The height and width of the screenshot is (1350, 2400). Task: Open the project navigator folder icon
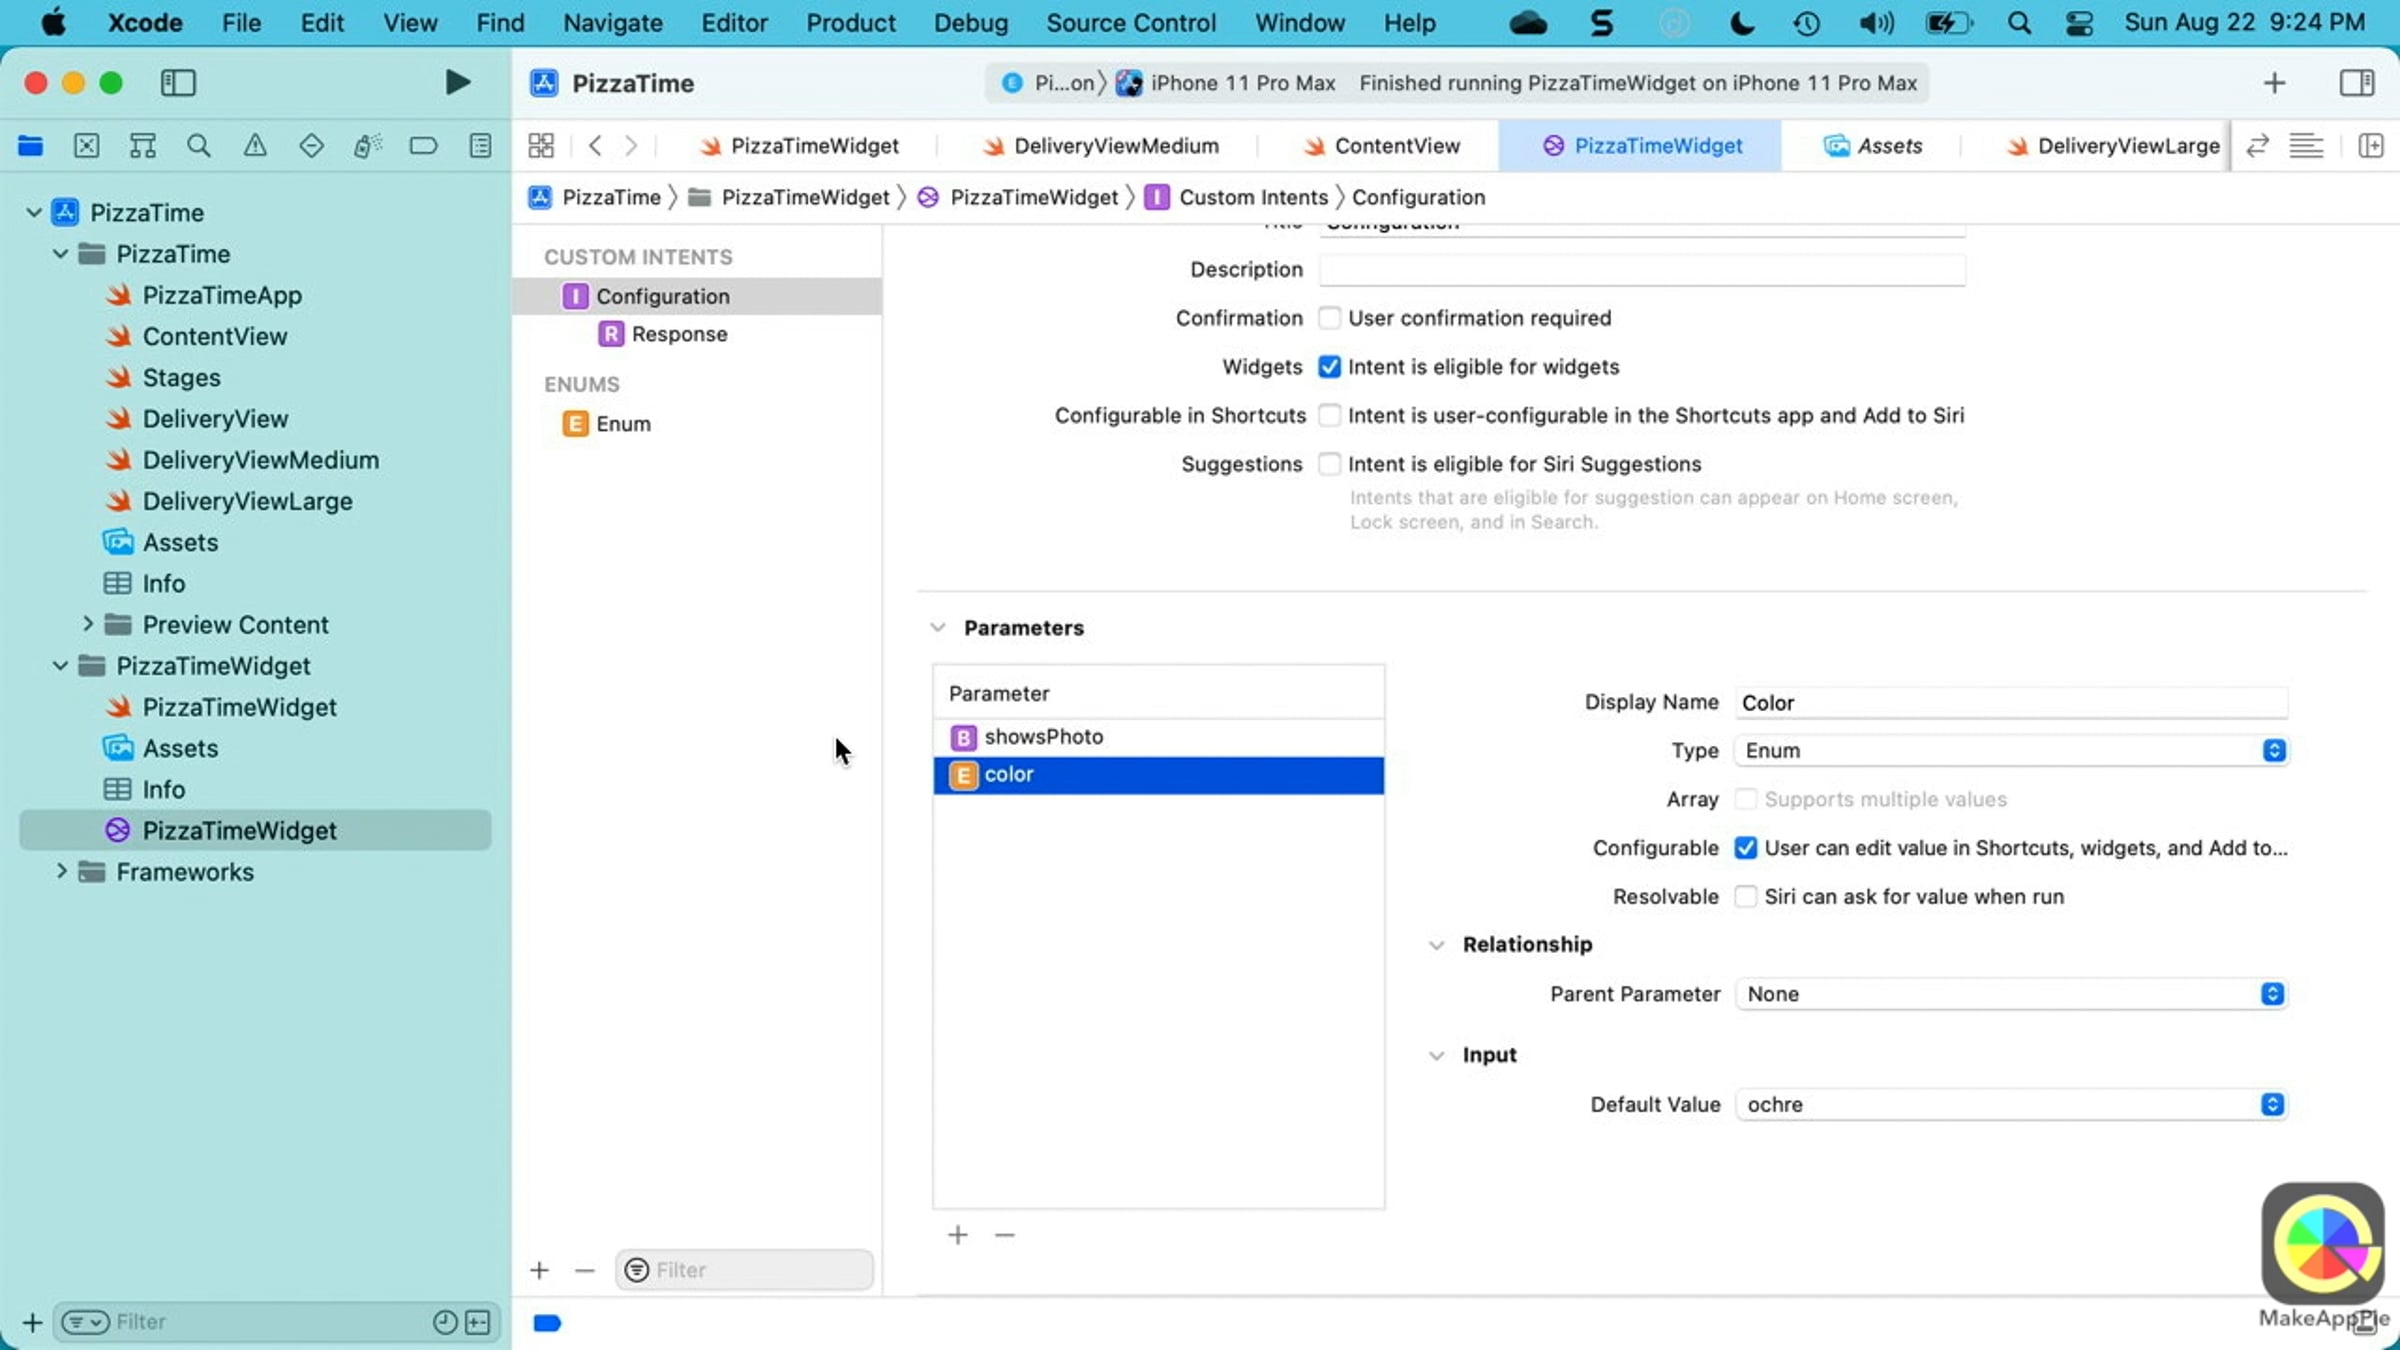tap(30, 146)
